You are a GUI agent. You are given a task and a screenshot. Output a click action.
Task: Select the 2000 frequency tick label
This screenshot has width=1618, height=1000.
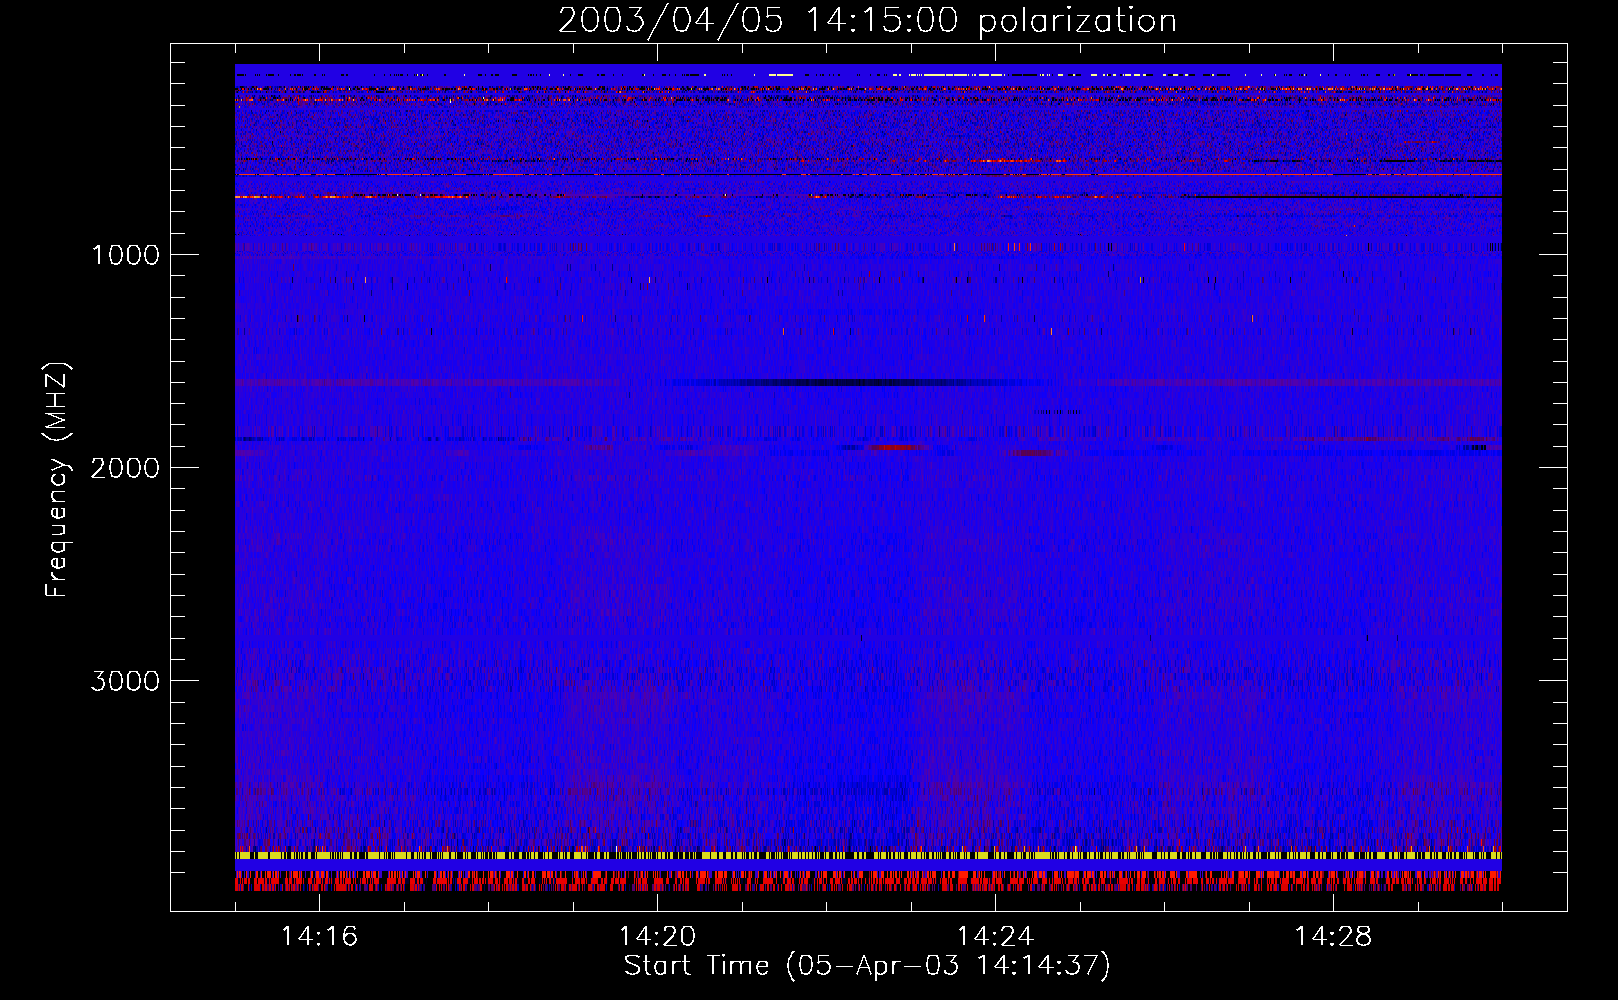pyautogui.click(x=125, y=468)
